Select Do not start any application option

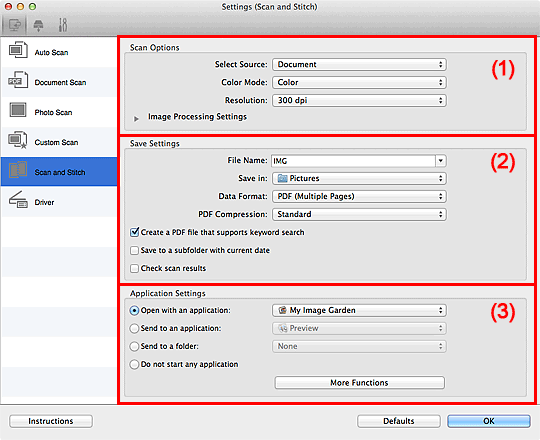pos(134,364)
